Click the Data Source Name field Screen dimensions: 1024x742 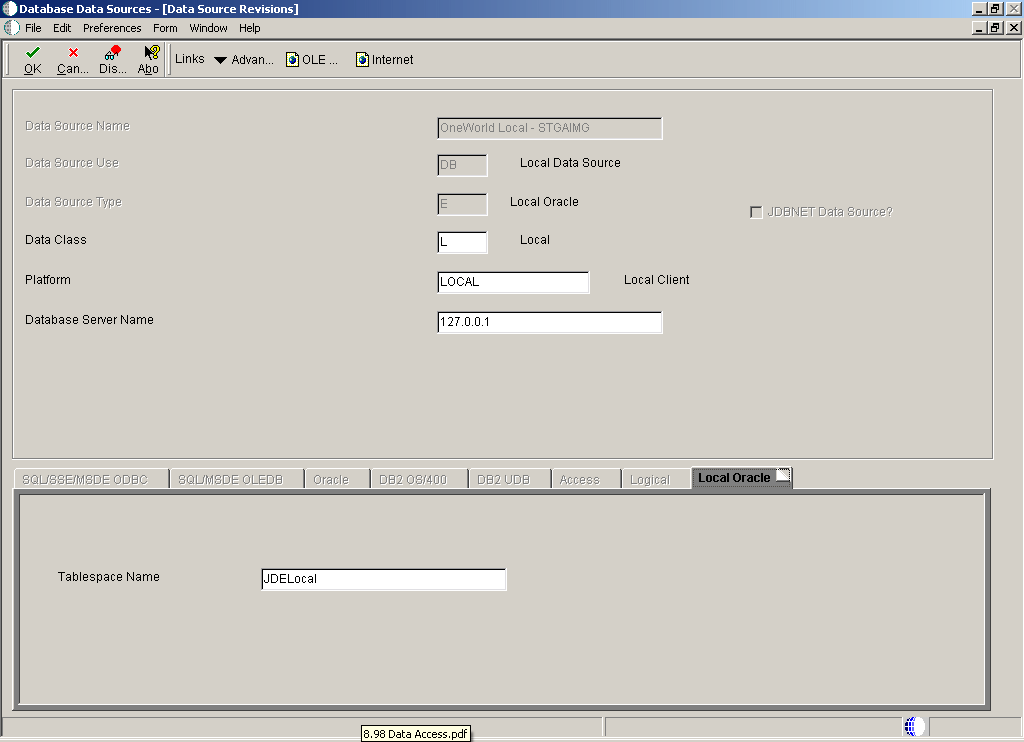550,128
